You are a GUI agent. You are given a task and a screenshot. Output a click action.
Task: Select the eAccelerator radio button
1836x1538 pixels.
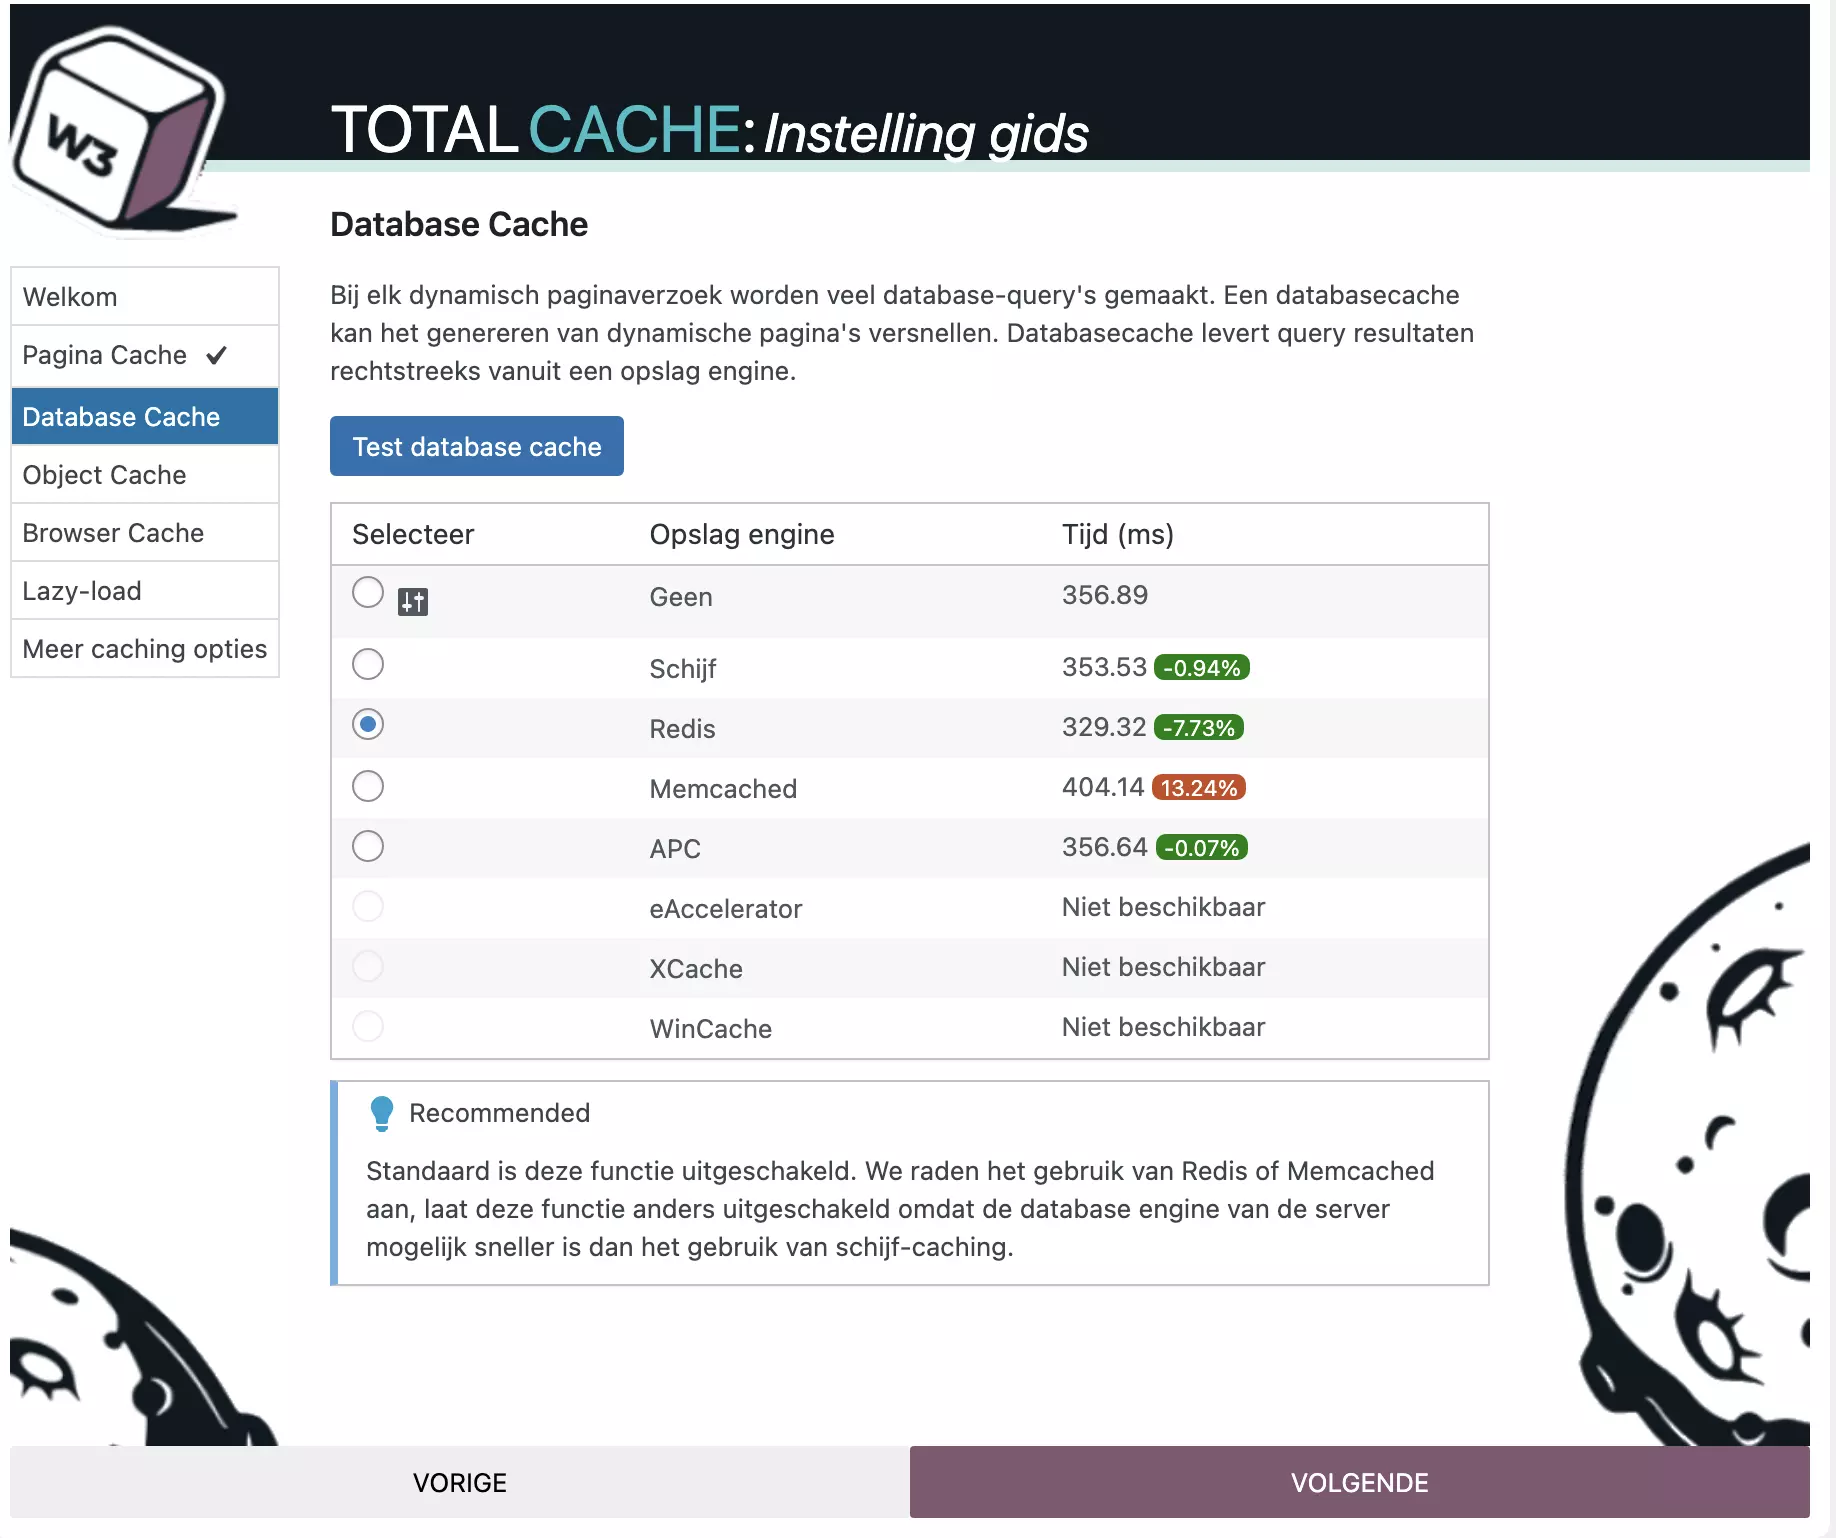coord(368,906)
